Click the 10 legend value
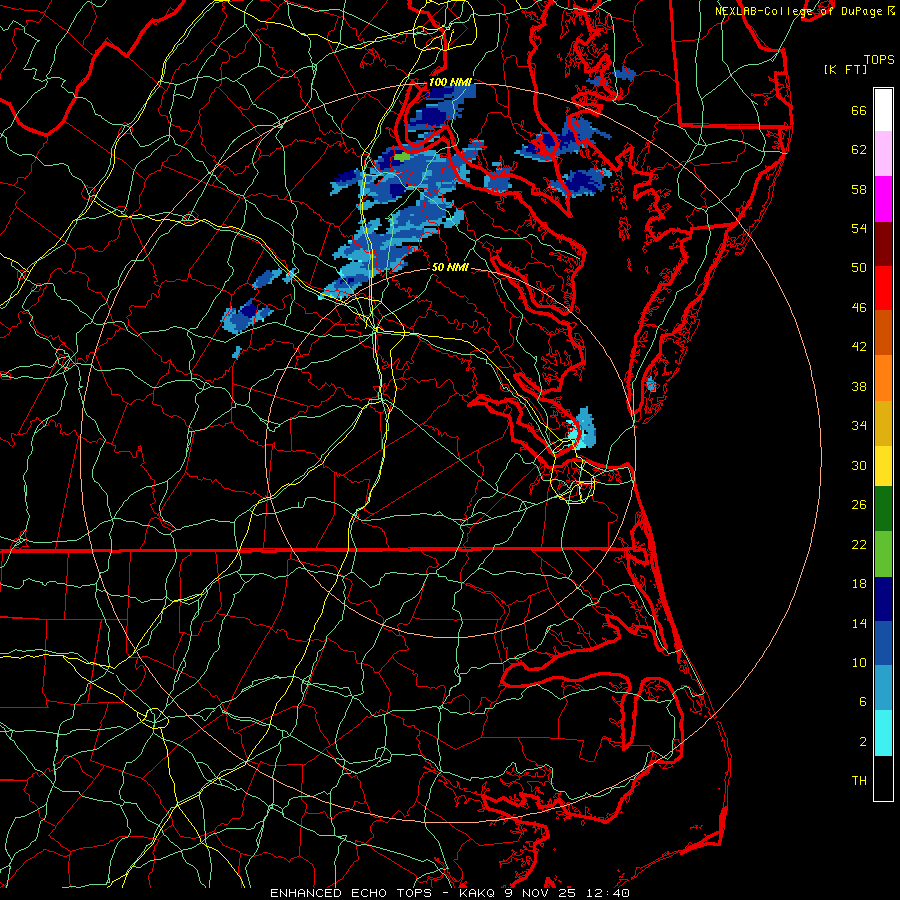 pyautogui.click(x=859, y=663)
